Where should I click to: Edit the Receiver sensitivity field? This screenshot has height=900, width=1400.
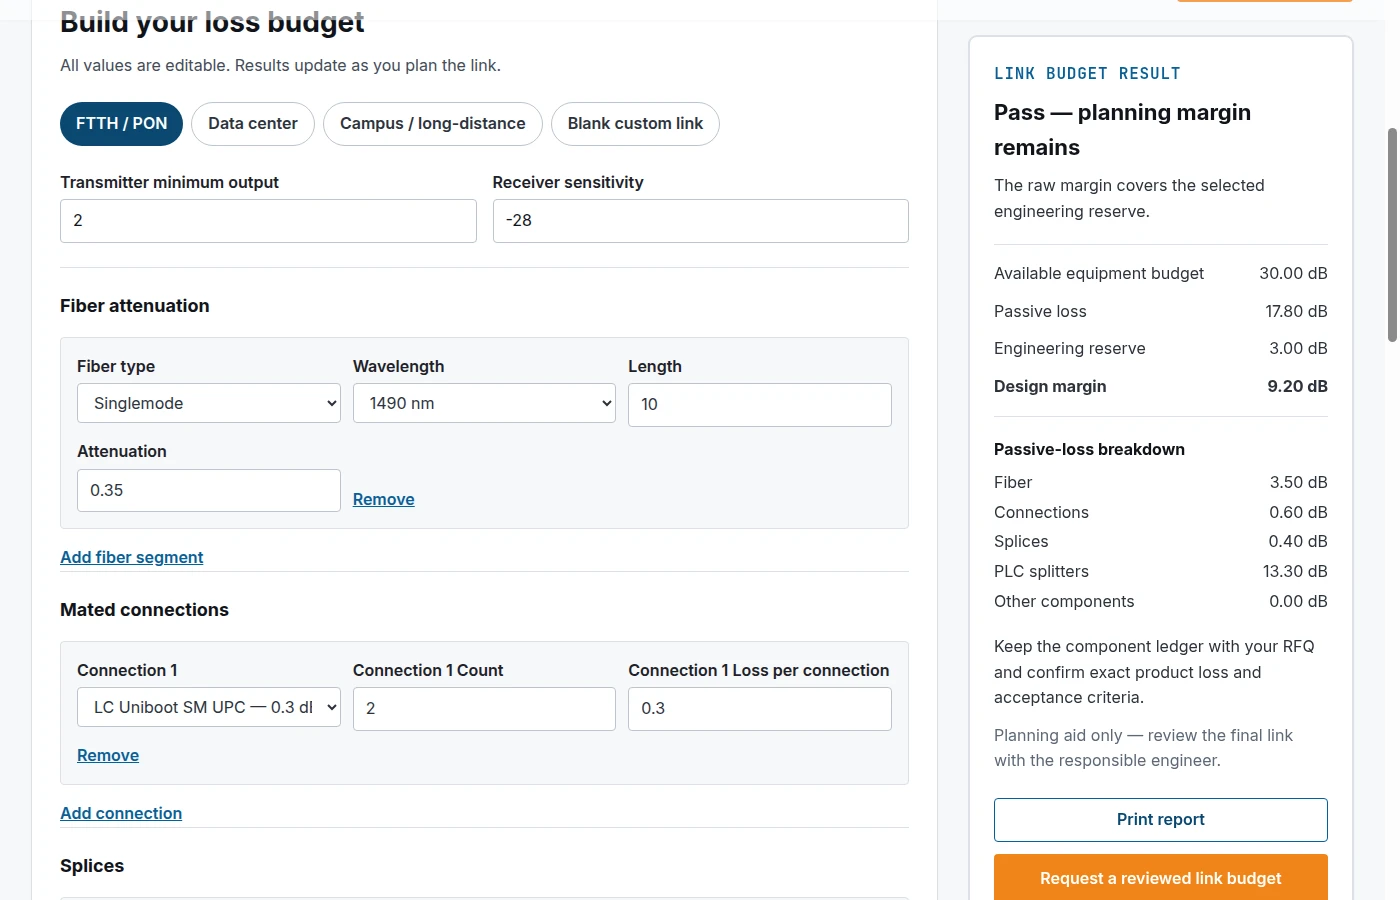(700, 221)
